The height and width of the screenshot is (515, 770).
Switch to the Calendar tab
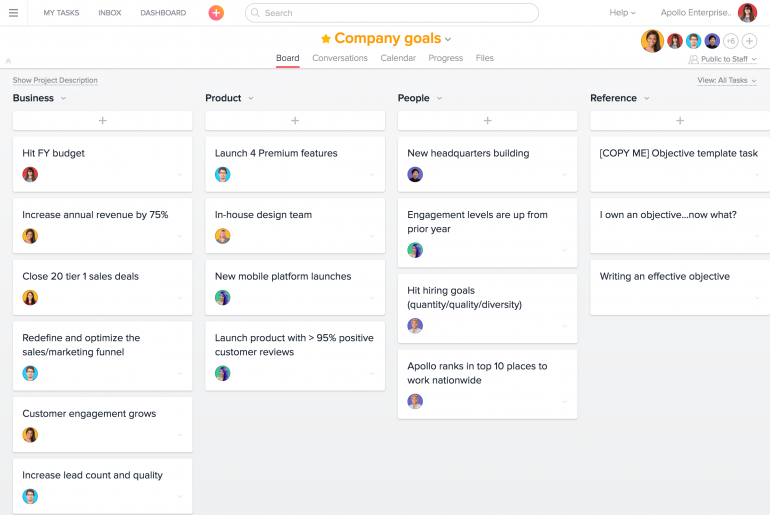pyautogui.click(x=398, y=58)
